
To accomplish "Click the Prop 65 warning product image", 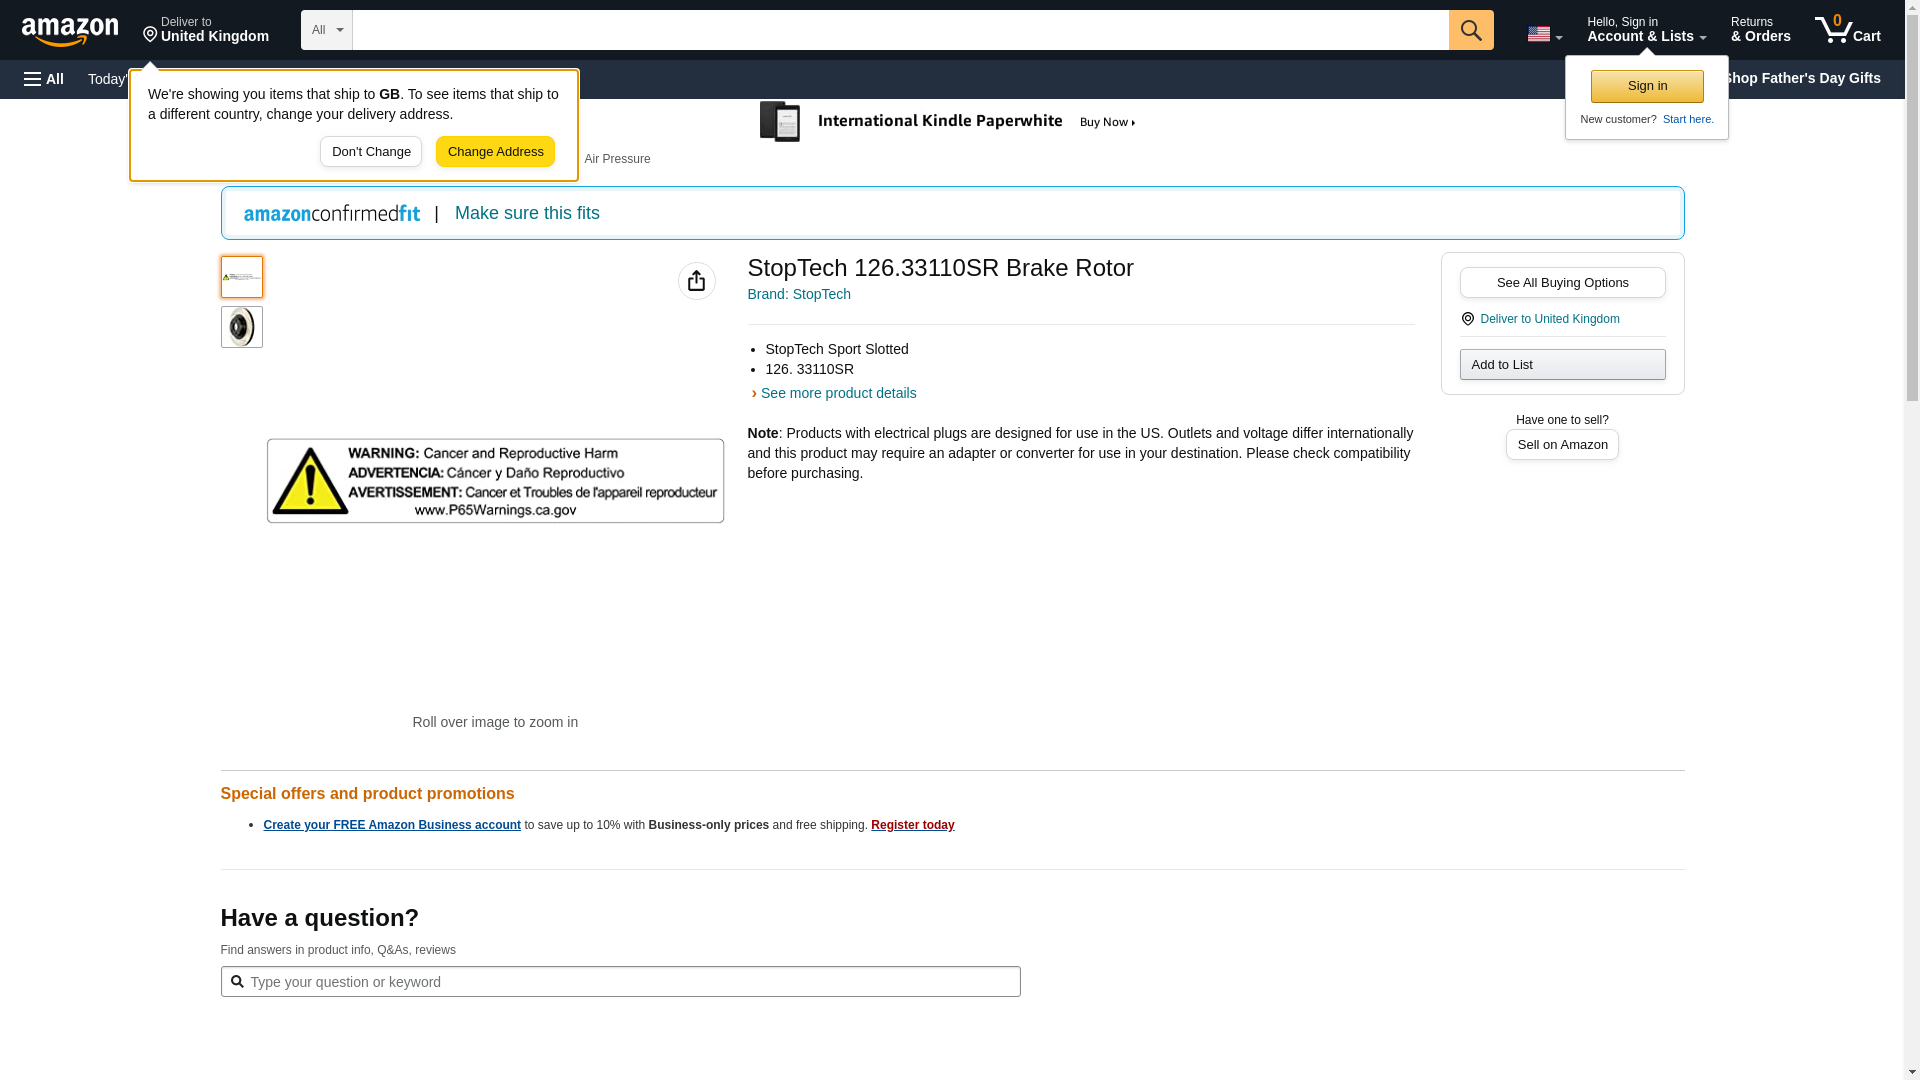I will pos(495,481).
